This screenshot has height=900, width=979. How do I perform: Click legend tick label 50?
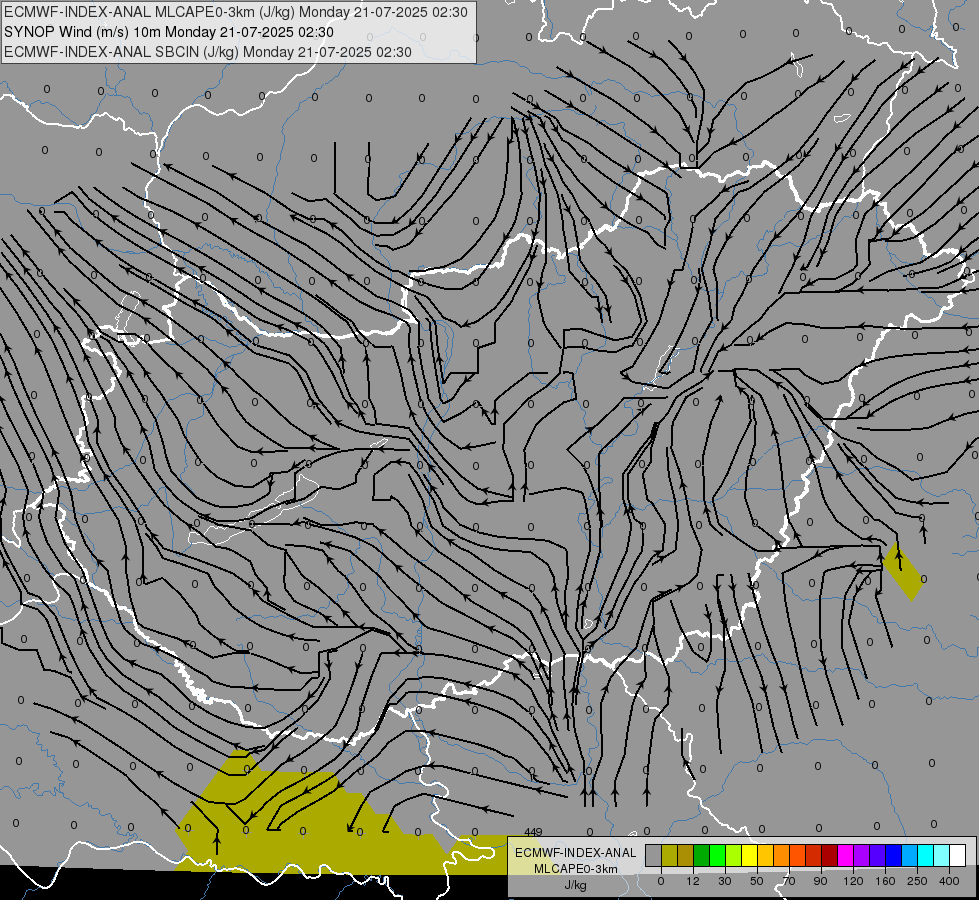(757, 881)
